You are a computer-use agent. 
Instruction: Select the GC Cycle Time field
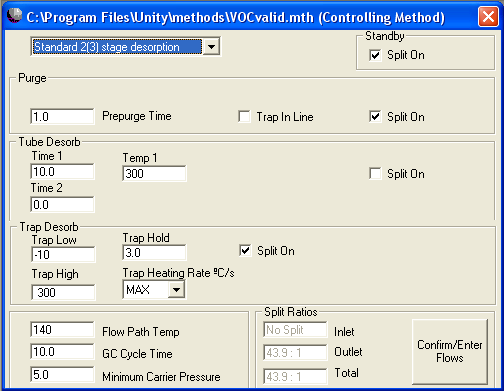pos(62,352)
